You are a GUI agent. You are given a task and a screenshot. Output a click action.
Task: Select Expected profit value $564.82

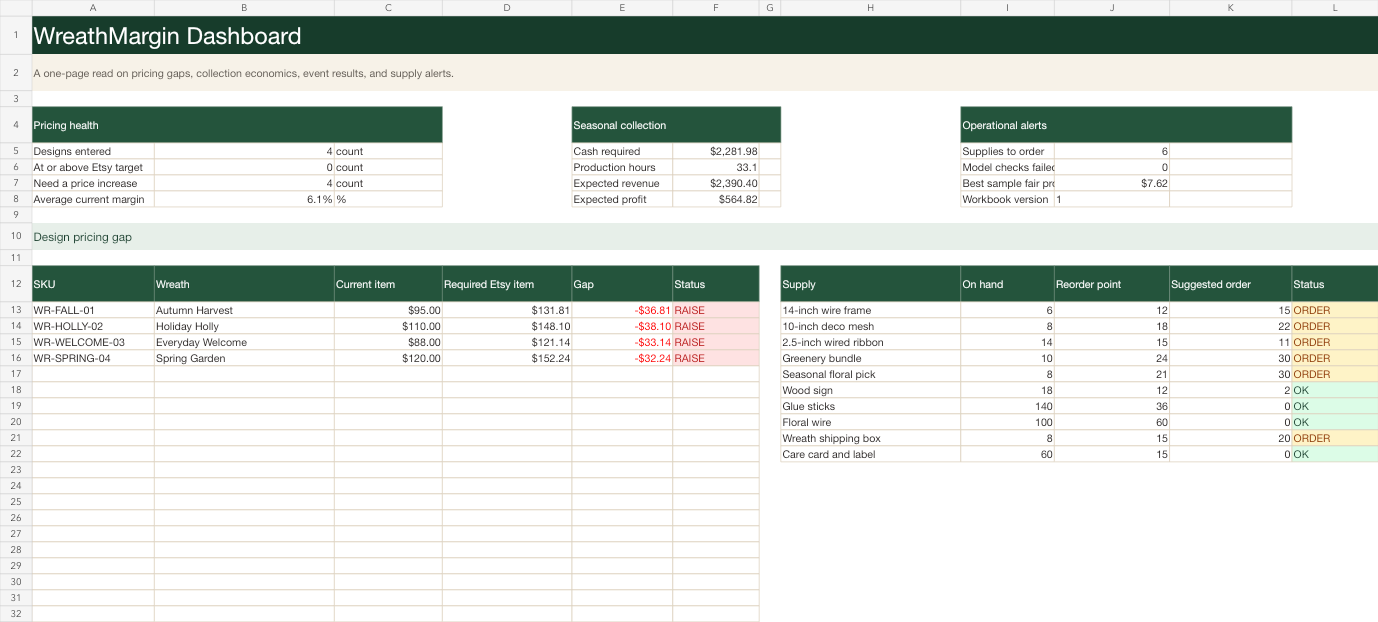click(x=715, y=199)
